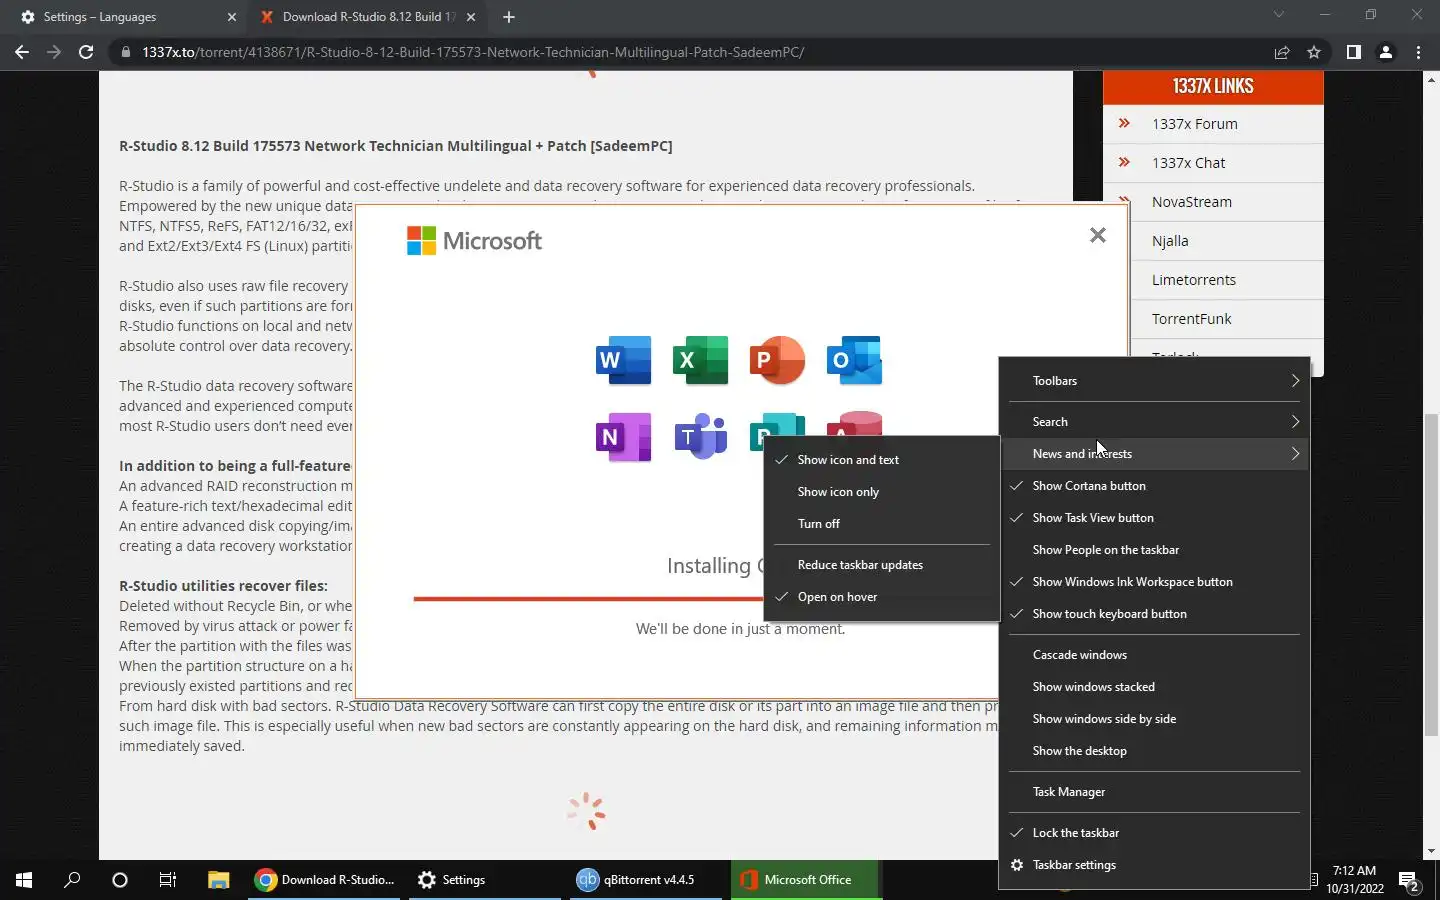This screenshot has height=900, width=1440.
Task: Share this page from address bar
Action: [1281, 52]
